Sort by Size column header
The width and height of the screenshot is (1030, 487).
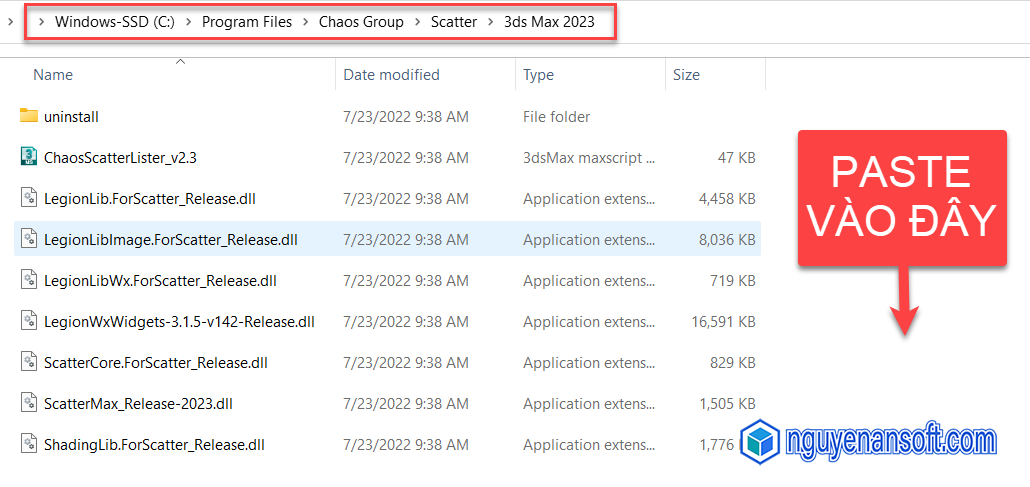686,75
